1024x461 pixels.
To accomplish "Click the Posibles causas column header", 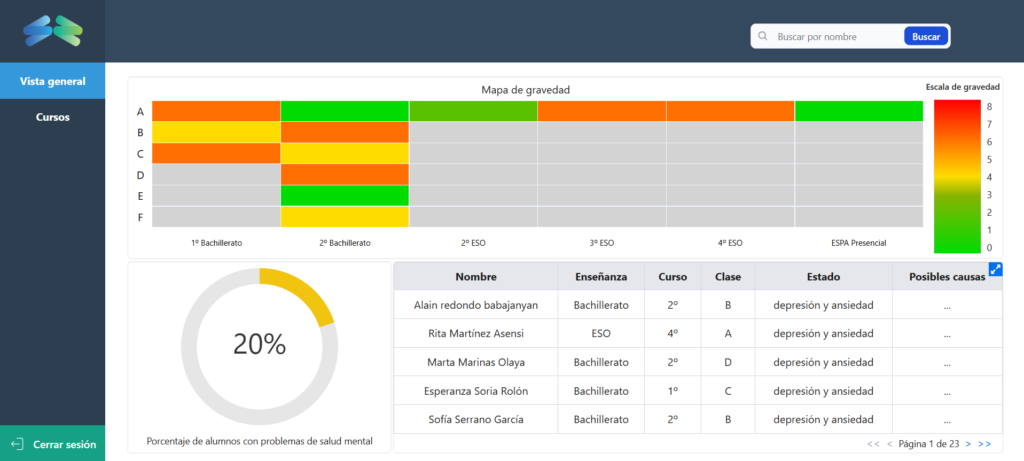I will 947,277.
